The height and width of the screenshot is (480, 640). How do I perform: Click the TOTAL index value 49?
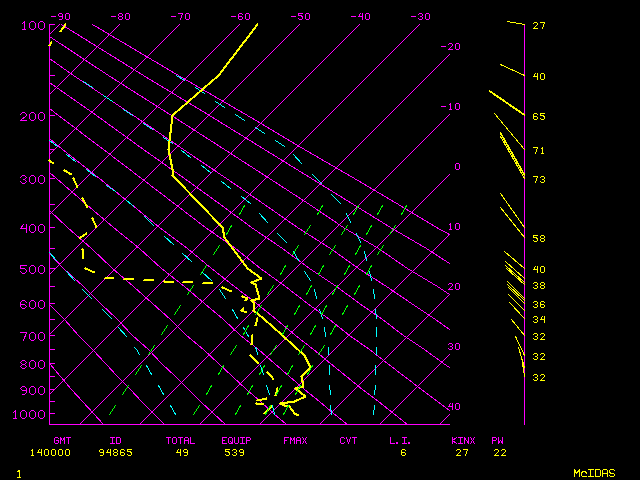pyautogui.click(x=183, y=453)
